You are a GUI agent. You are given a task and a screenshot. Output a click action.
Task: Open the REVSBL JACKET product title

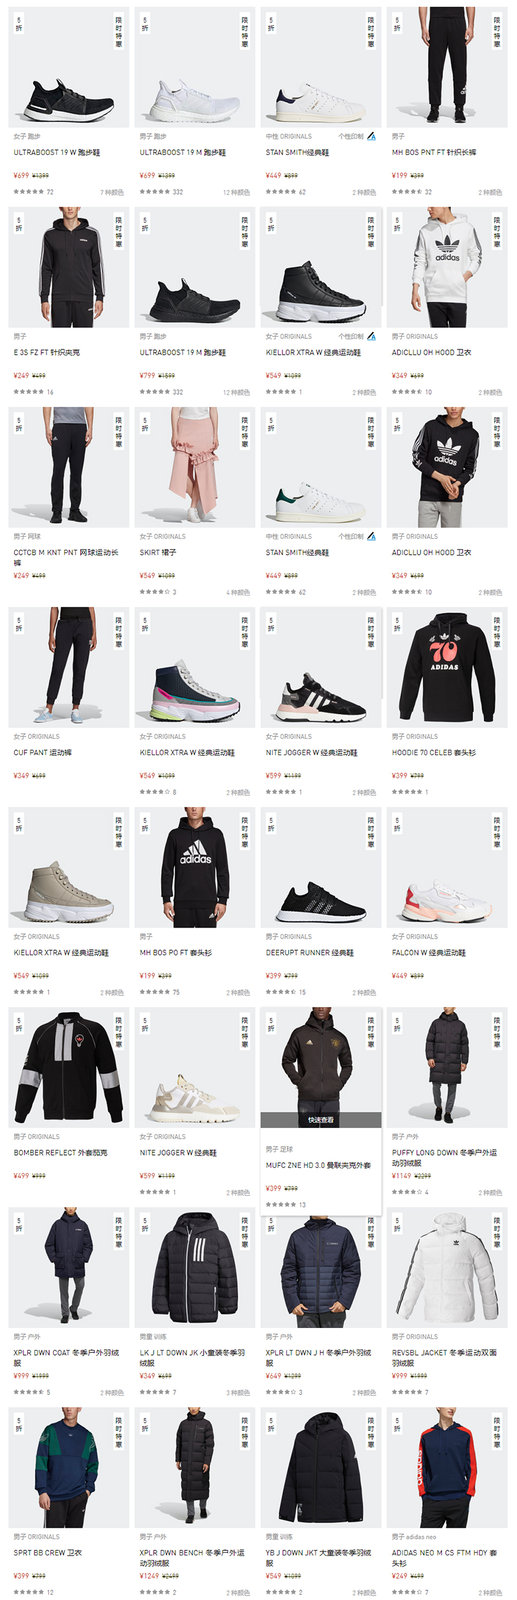[x=444, y=1358]
